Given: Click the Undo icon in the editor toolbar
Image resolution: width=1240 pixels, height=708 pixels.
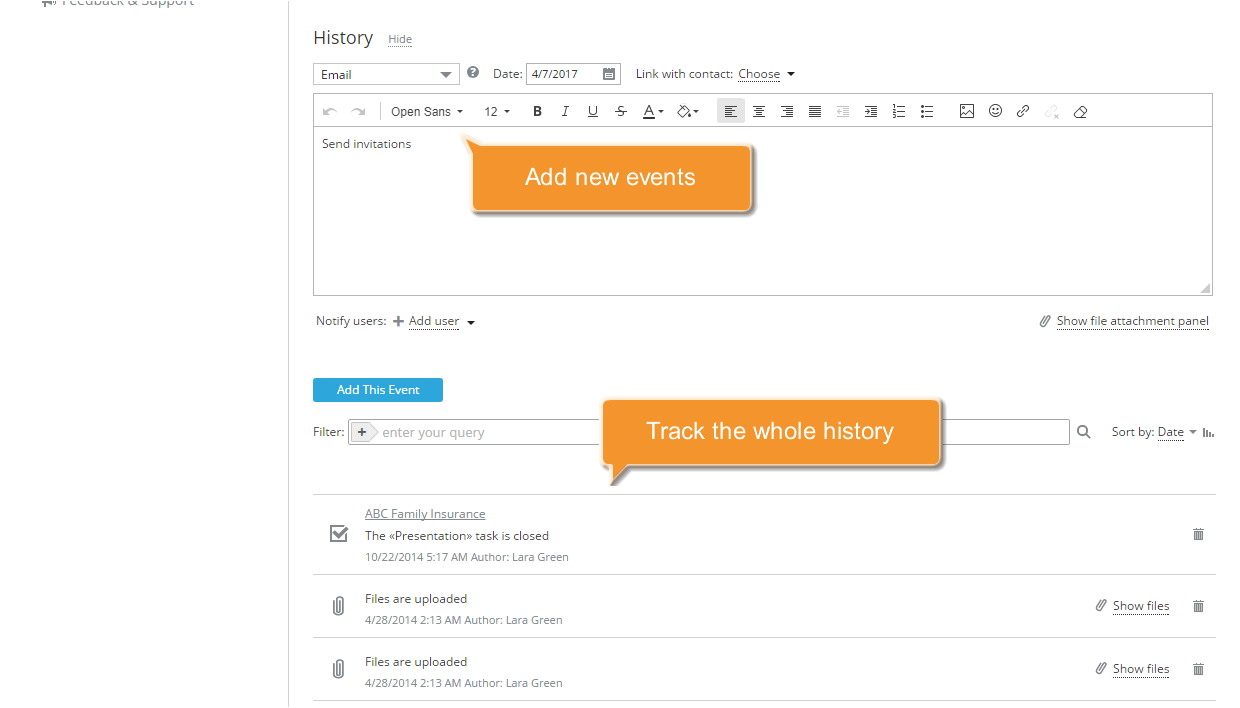Looking at the screenshot, I should pyautogui.click(x=330, y=111).
